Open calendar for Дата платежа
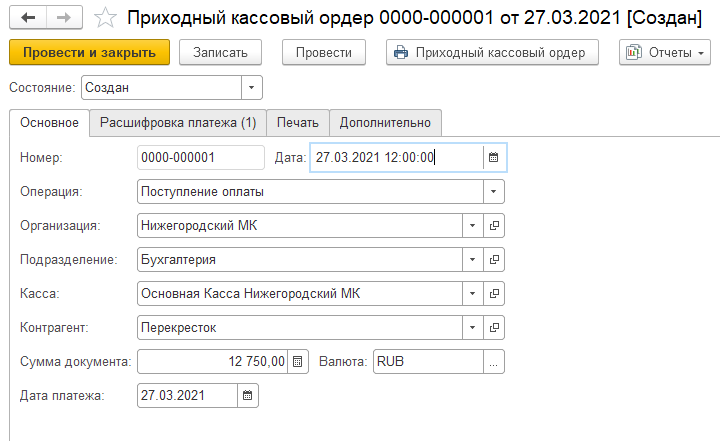This screenshot has height=441, width=720. point(248,395)
